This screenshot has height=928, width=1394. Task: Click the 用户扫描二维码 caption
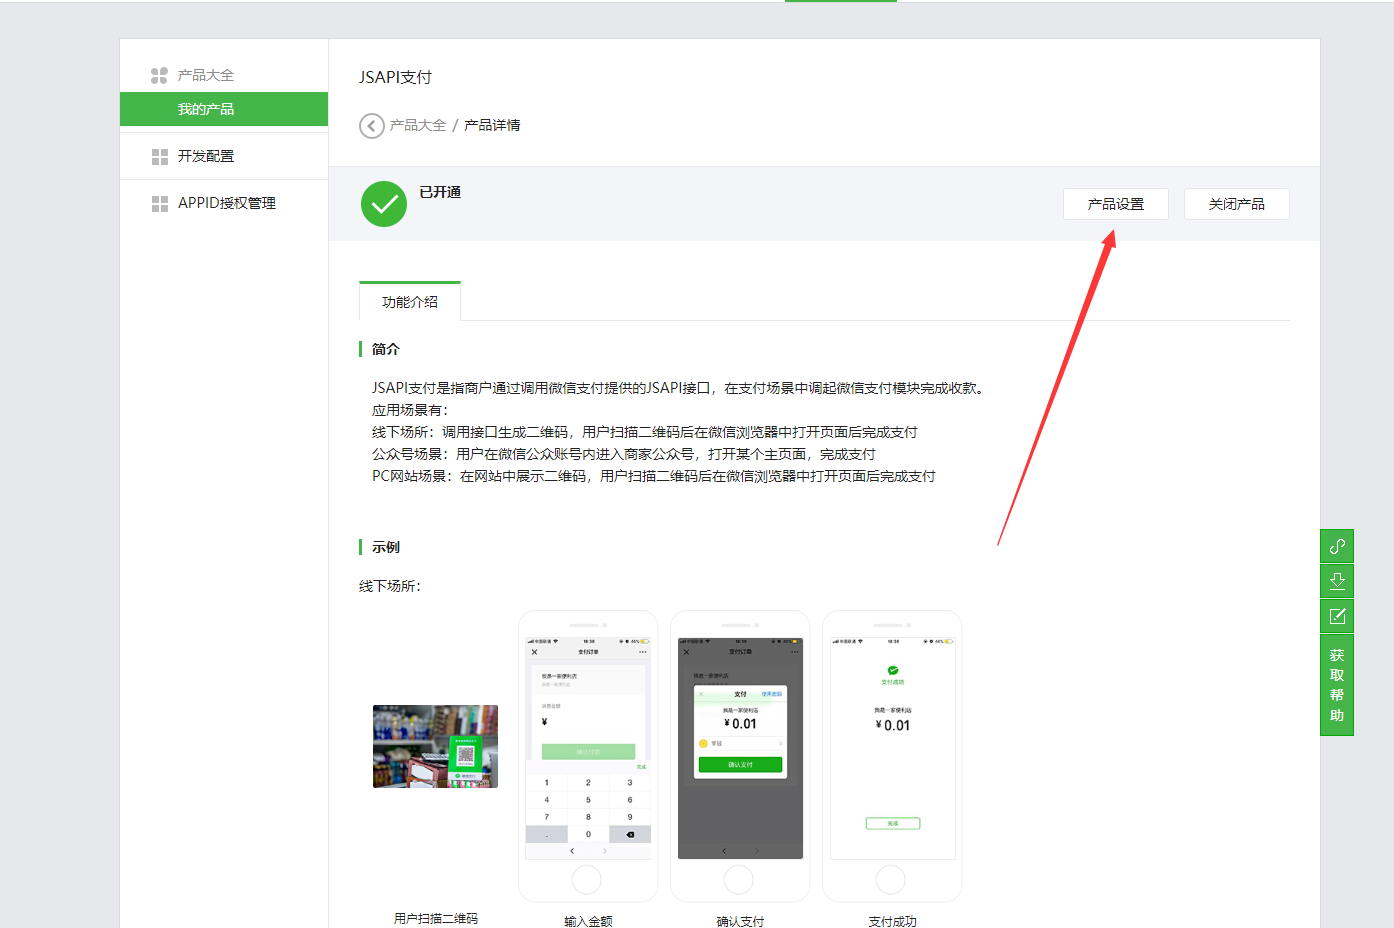(436, 918)
